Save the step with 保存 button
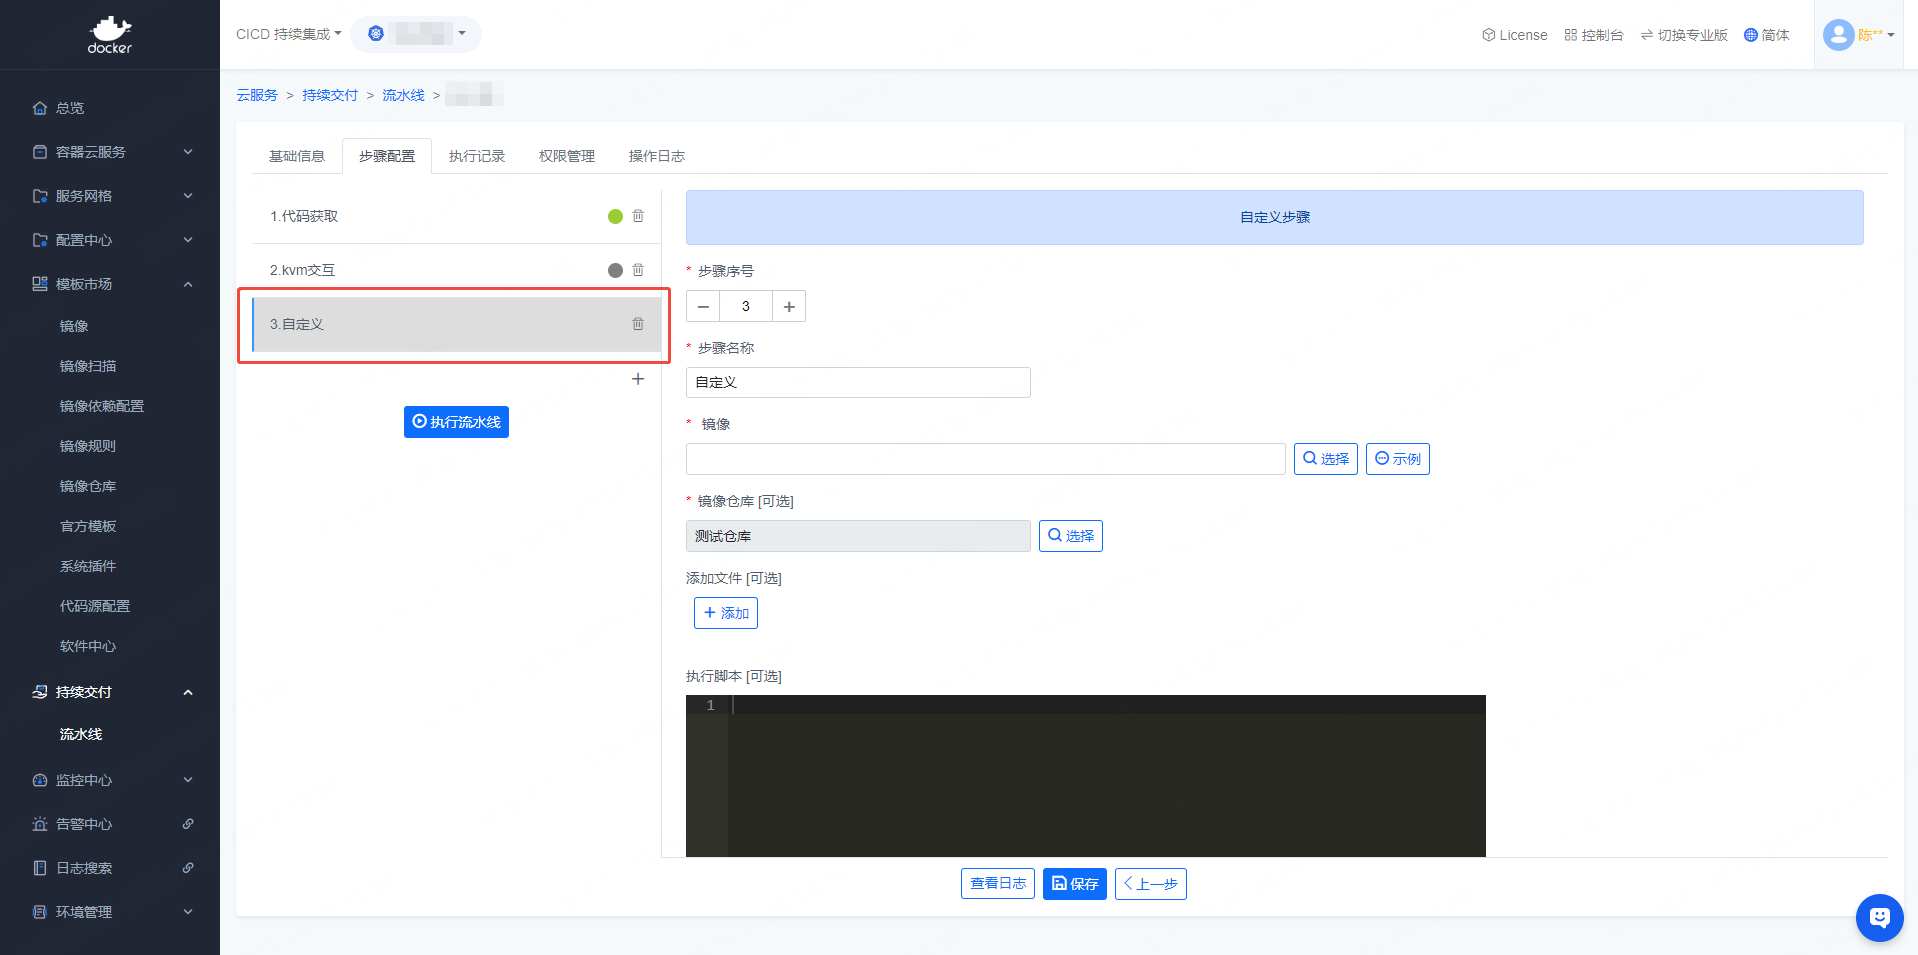This screenshot has height=955, width=1918. (1074, 884)
